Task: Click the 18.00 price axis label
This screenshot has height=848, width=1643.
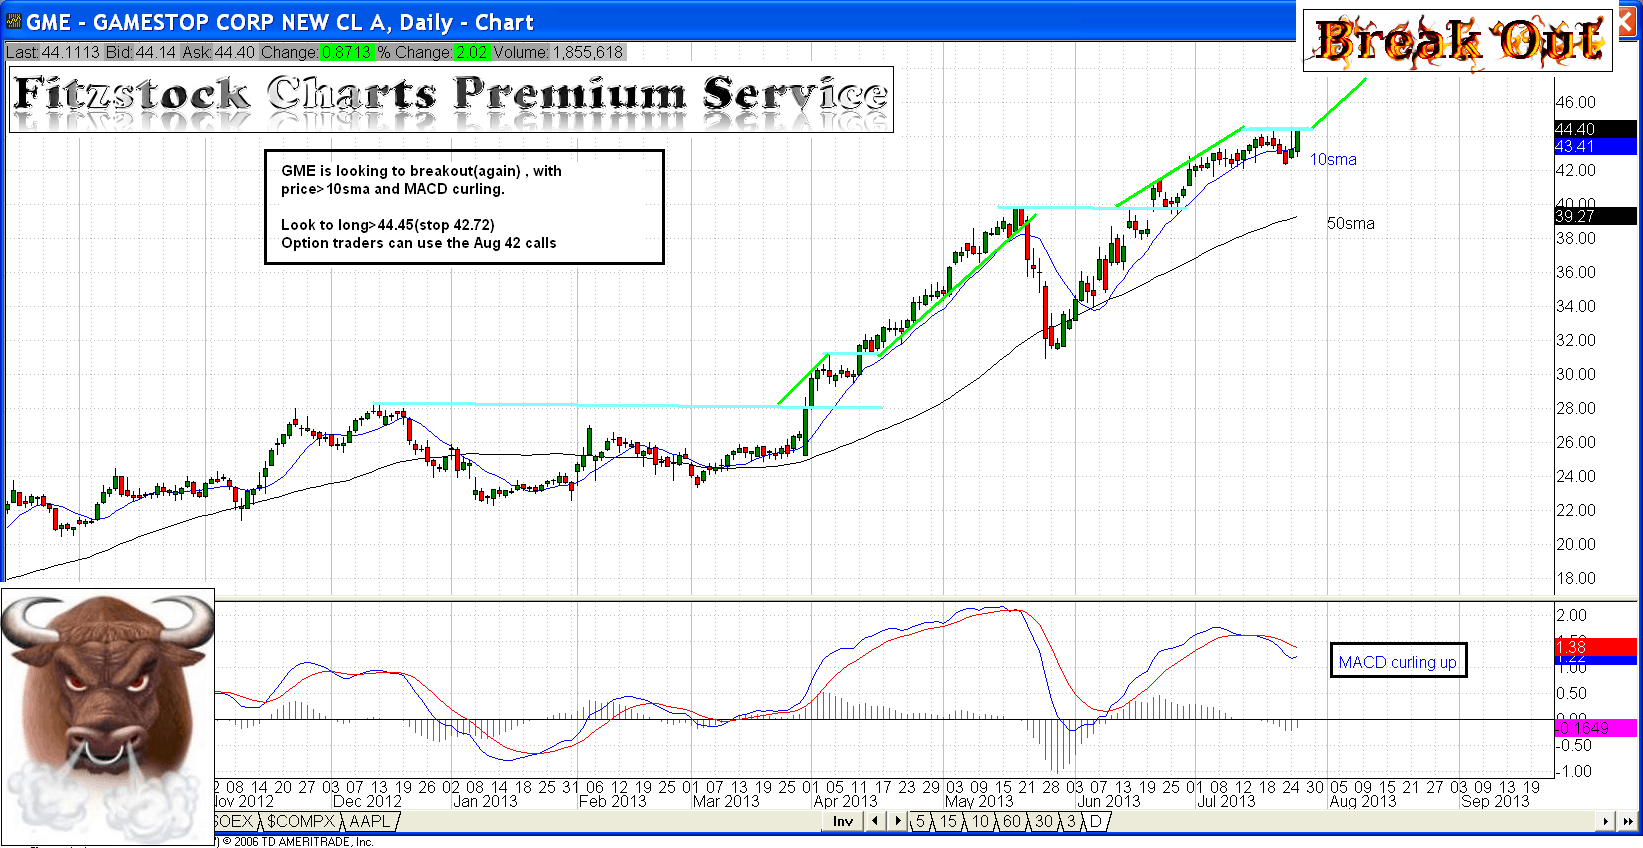Action: point(1576,578)
